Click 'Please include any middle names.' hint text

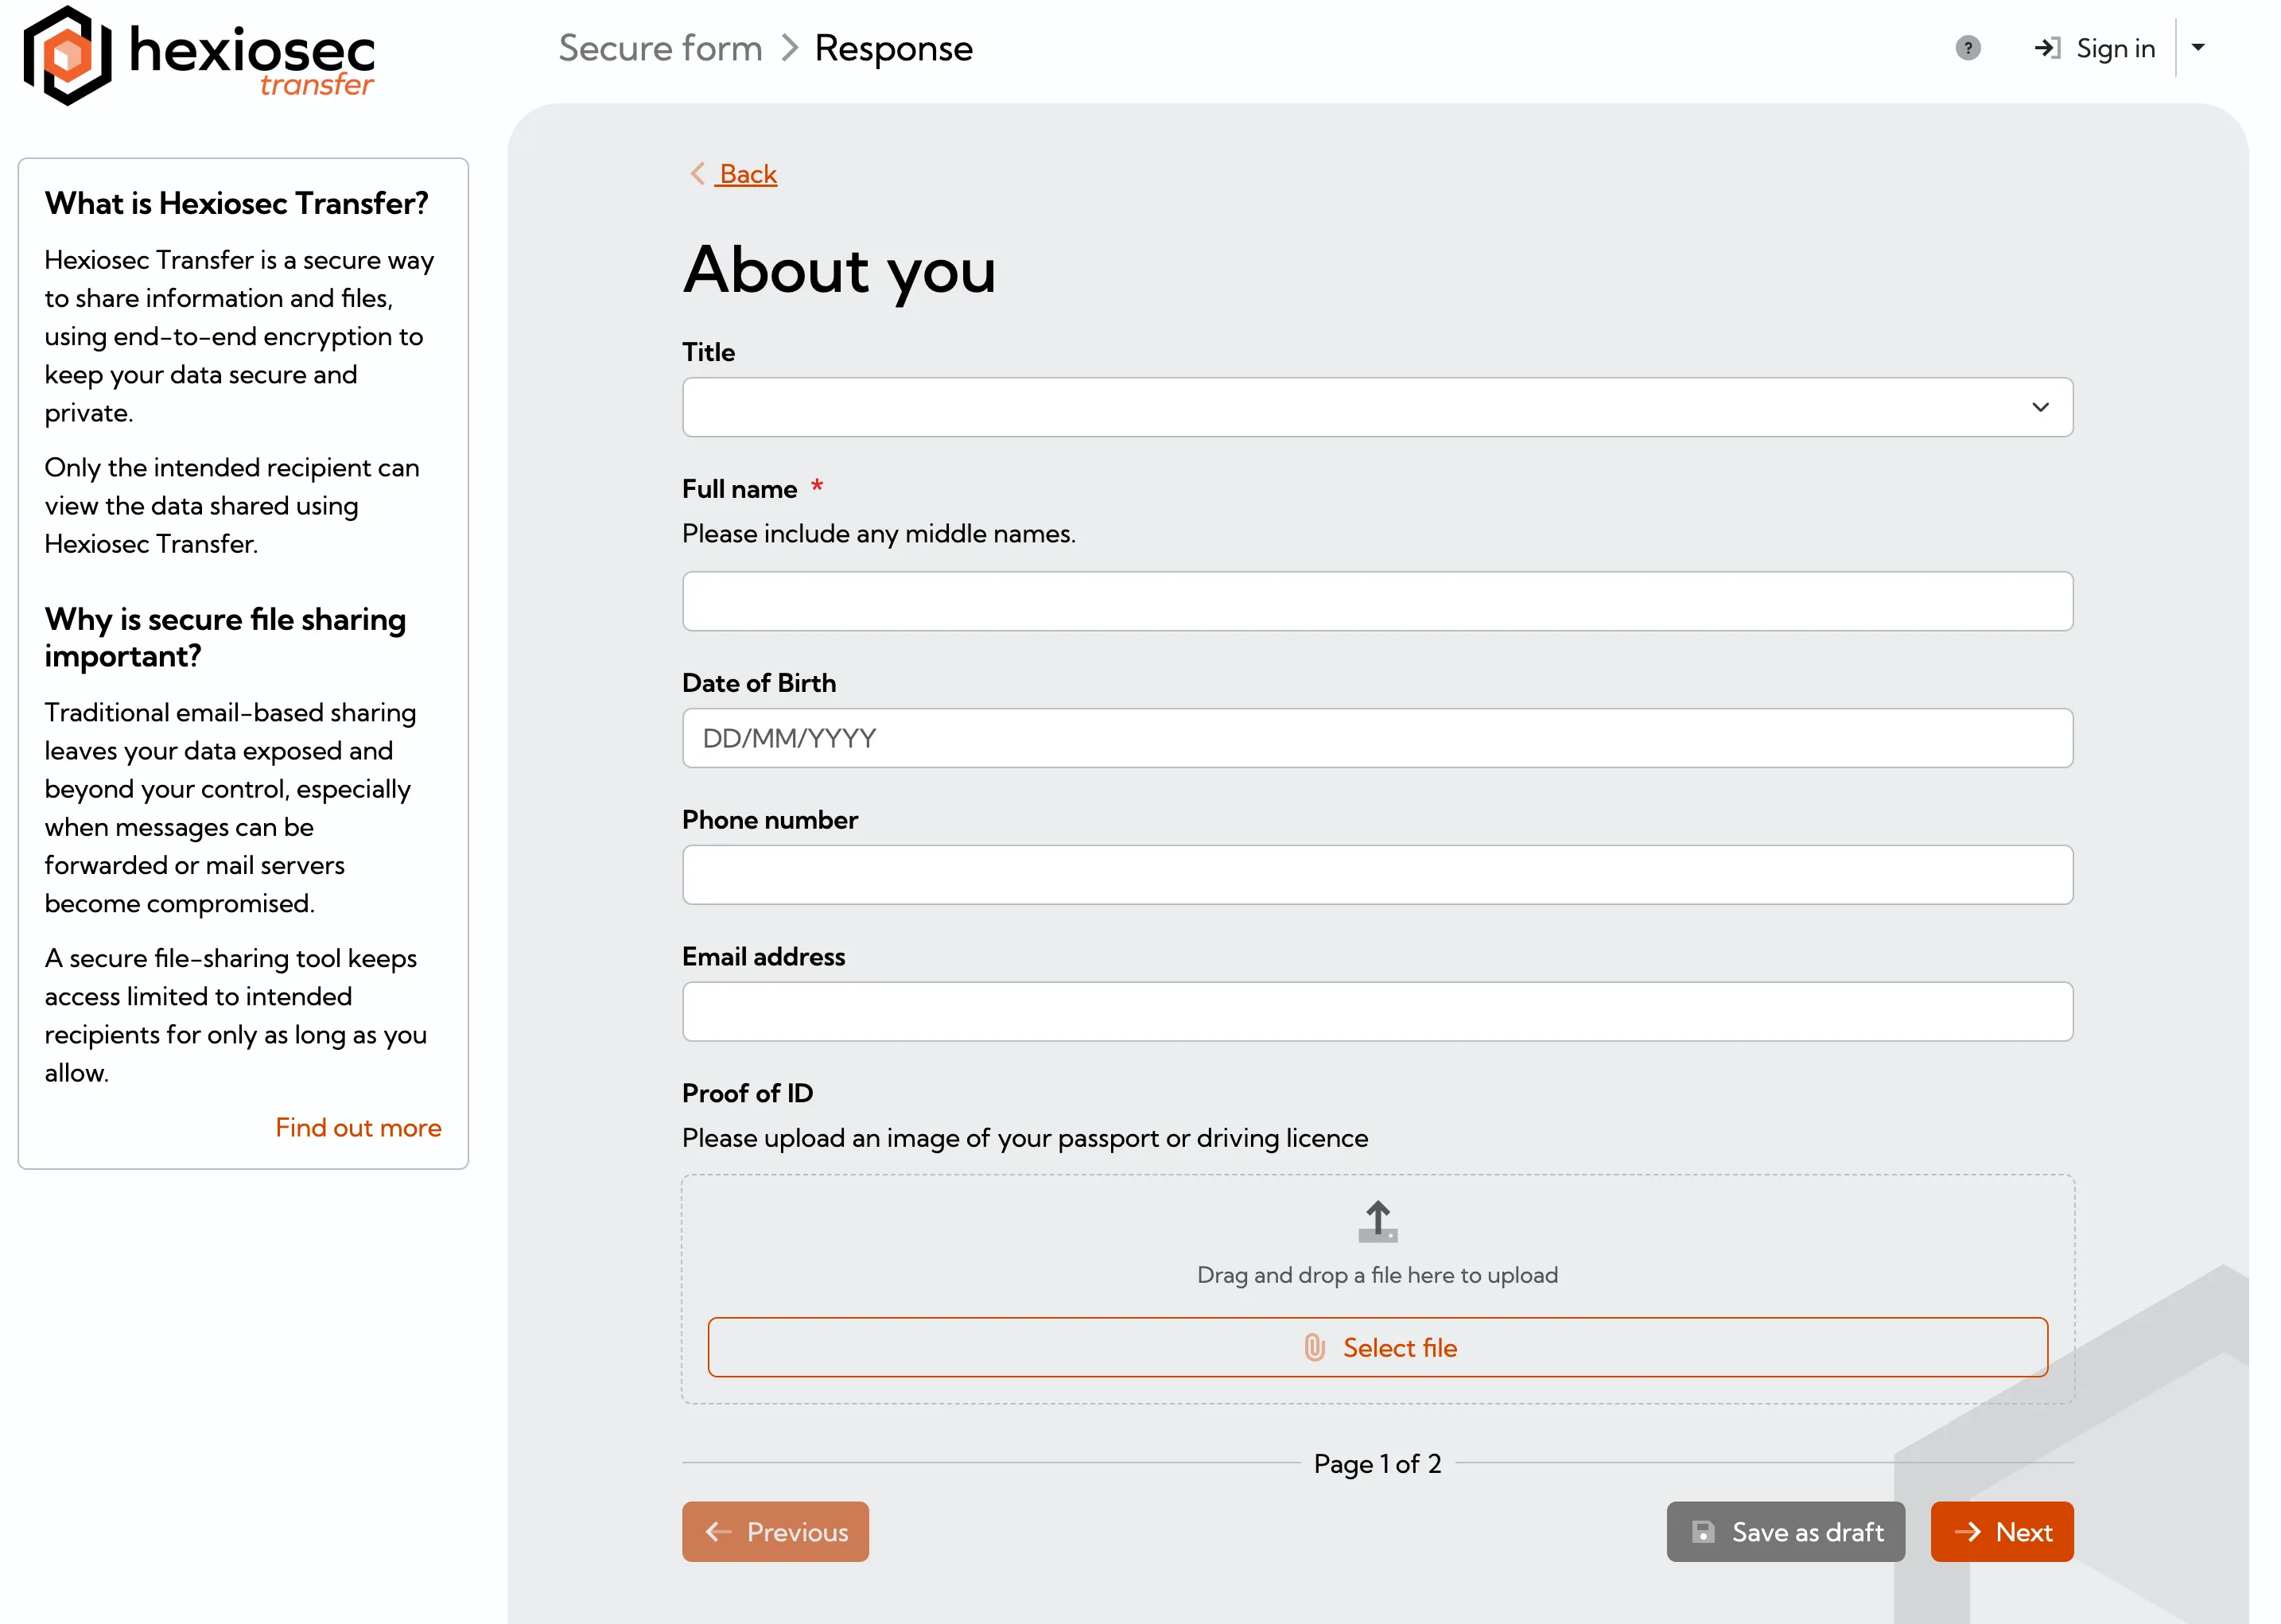[x=879, y=534]
